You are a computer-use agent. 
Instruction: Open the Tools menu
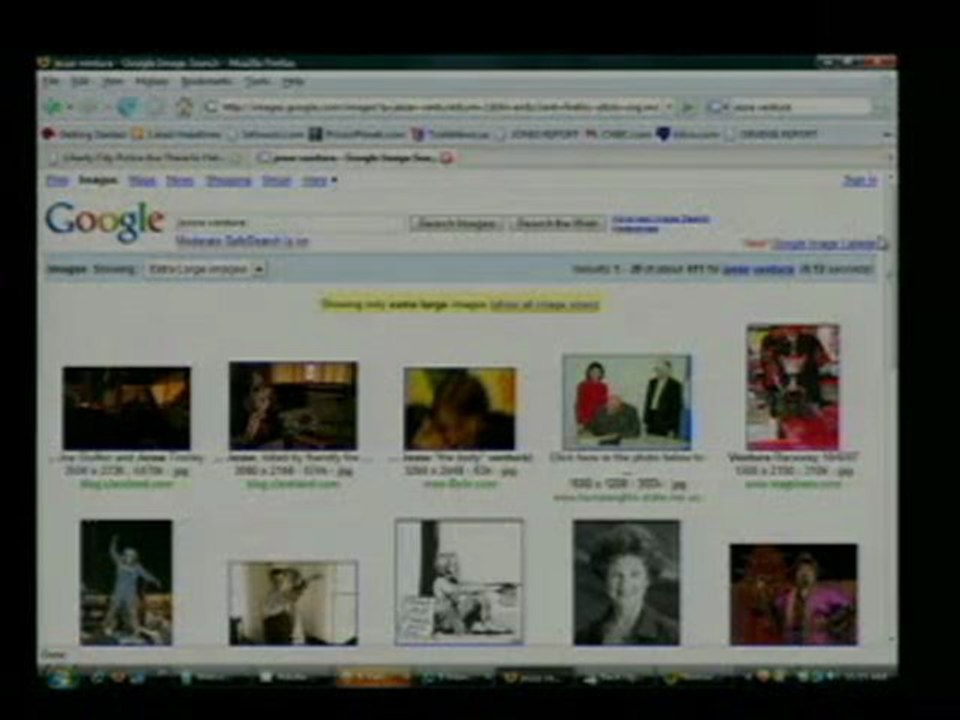click(x=257, y=81)
